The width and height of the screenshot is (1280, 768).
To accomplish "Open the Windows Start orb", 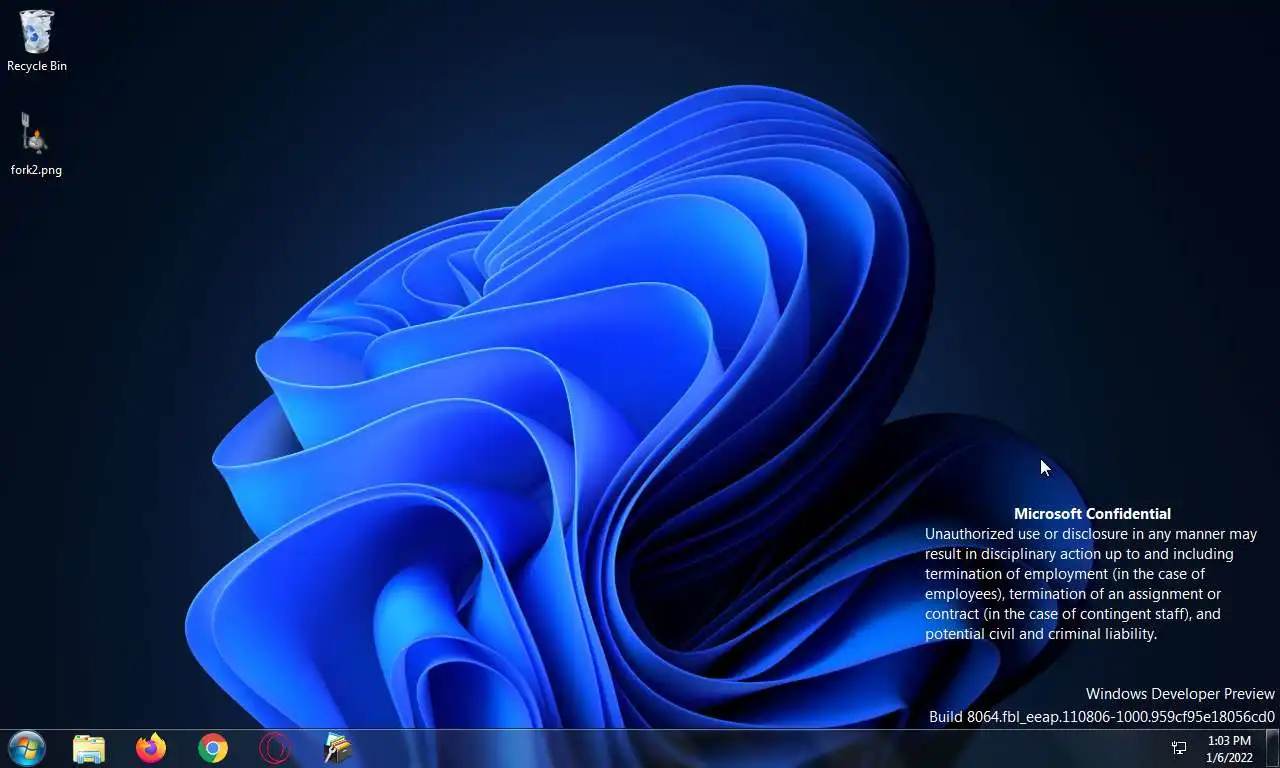I will pyautogui.click(x=27, y=748).
